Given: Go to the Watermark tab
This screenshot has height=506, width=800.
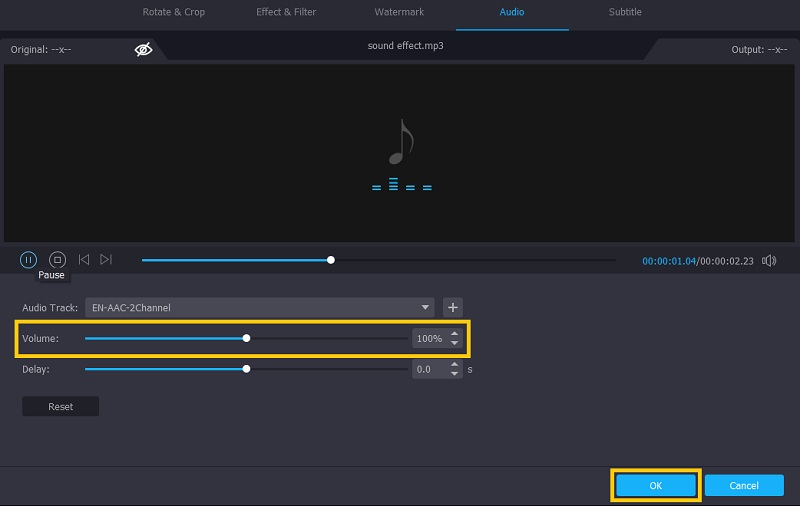Looking at the screenshot, I should click(x=399, y=12).
